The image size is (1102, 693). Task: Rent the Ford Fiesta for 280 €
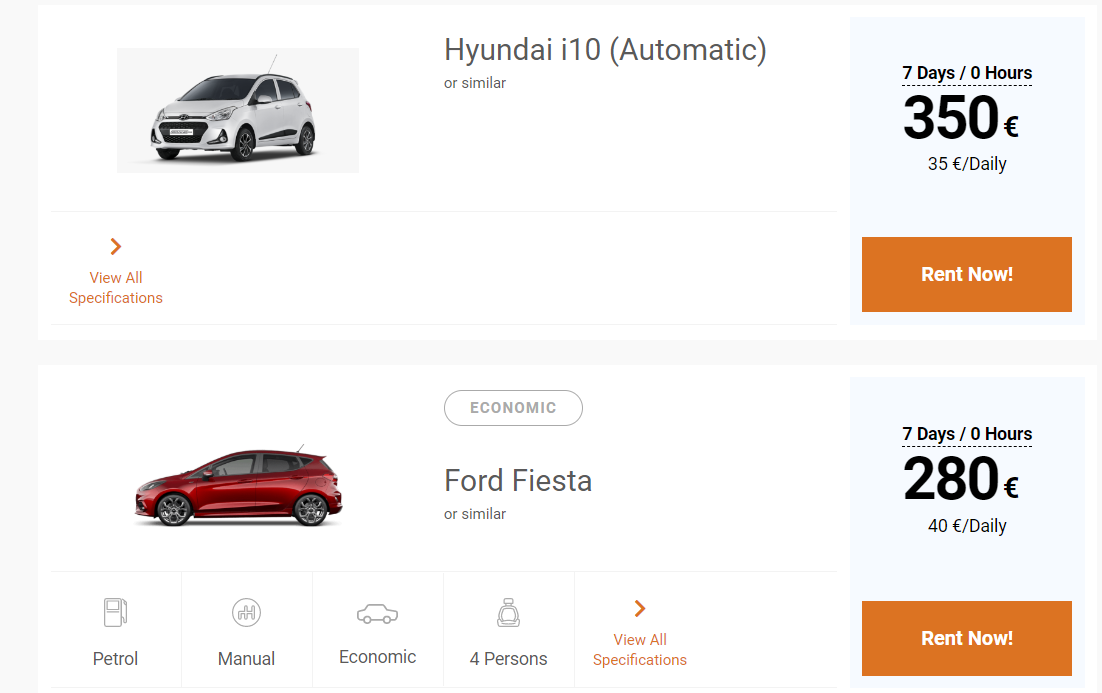[966, 638]
